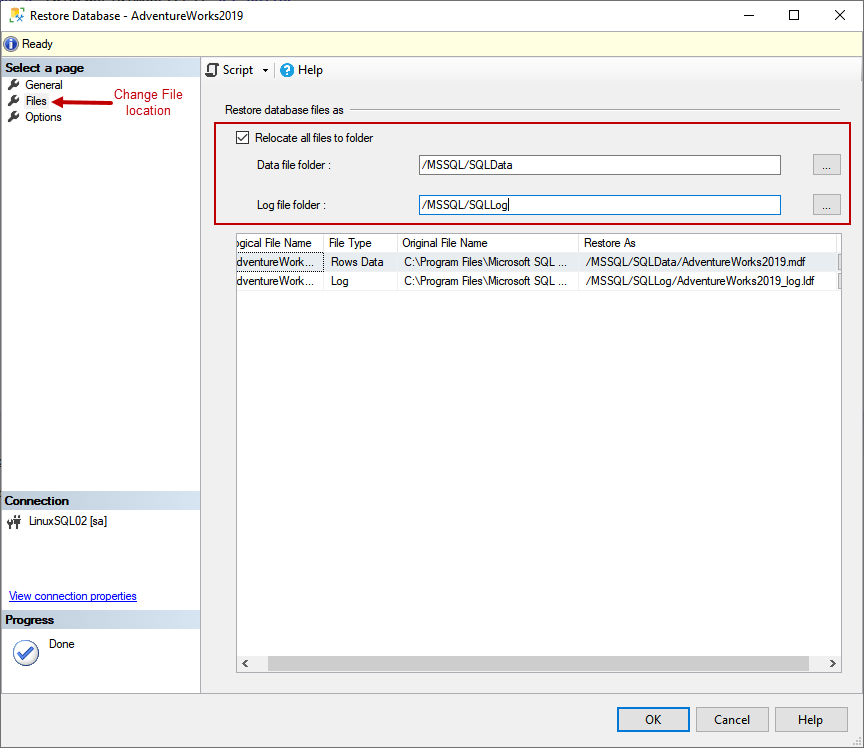Browse for the Data file folder

827,165
